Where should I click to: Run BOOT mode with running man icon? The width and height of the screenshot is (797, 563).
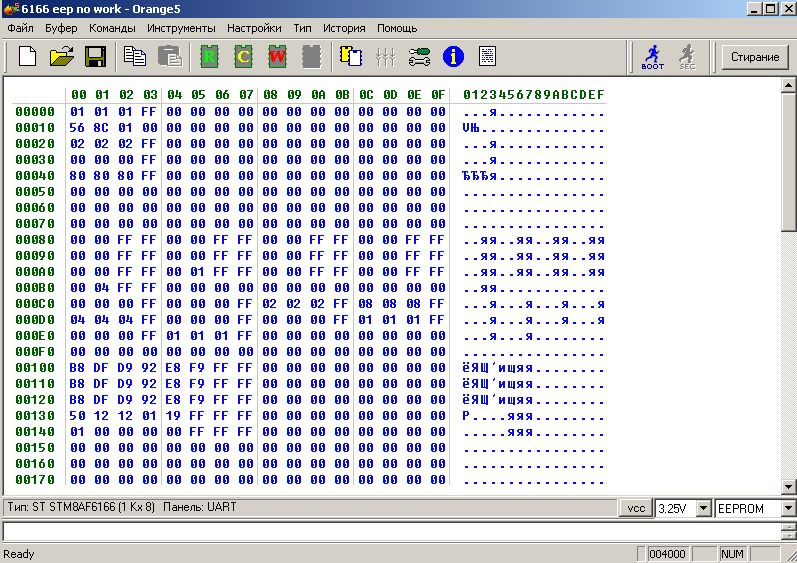(653, 56)
